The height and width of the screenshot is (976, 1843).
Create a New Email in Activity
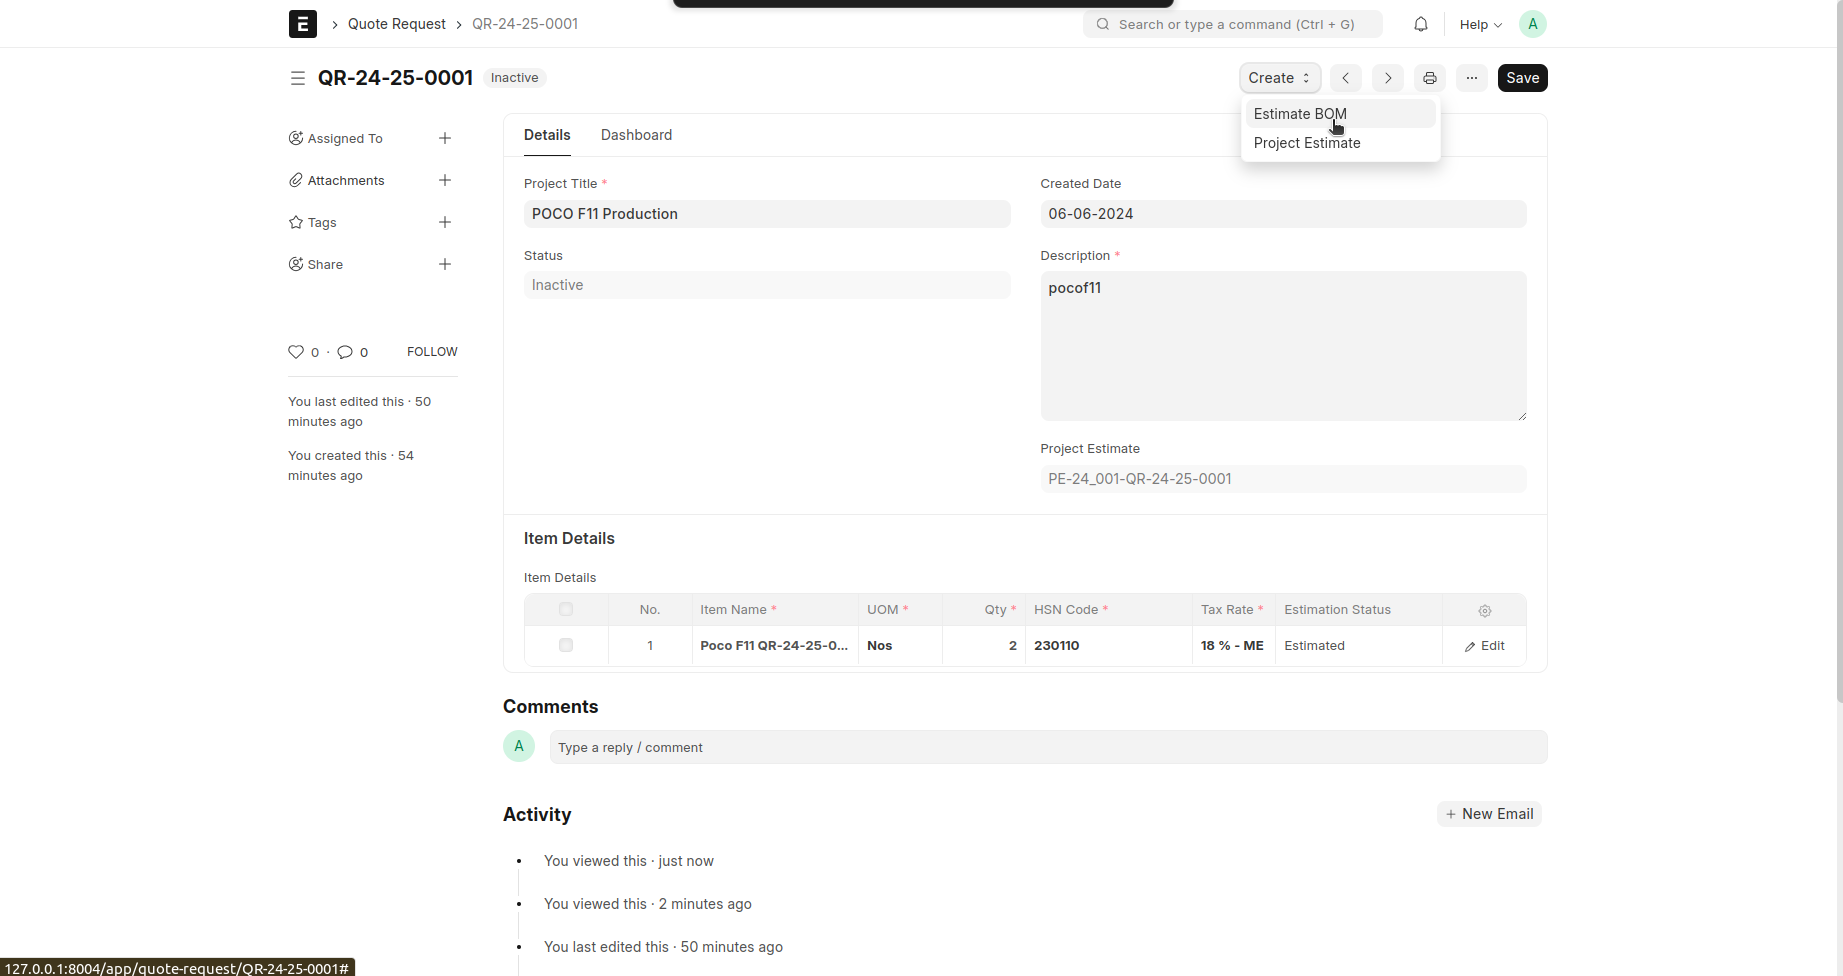pos(1489,814)
